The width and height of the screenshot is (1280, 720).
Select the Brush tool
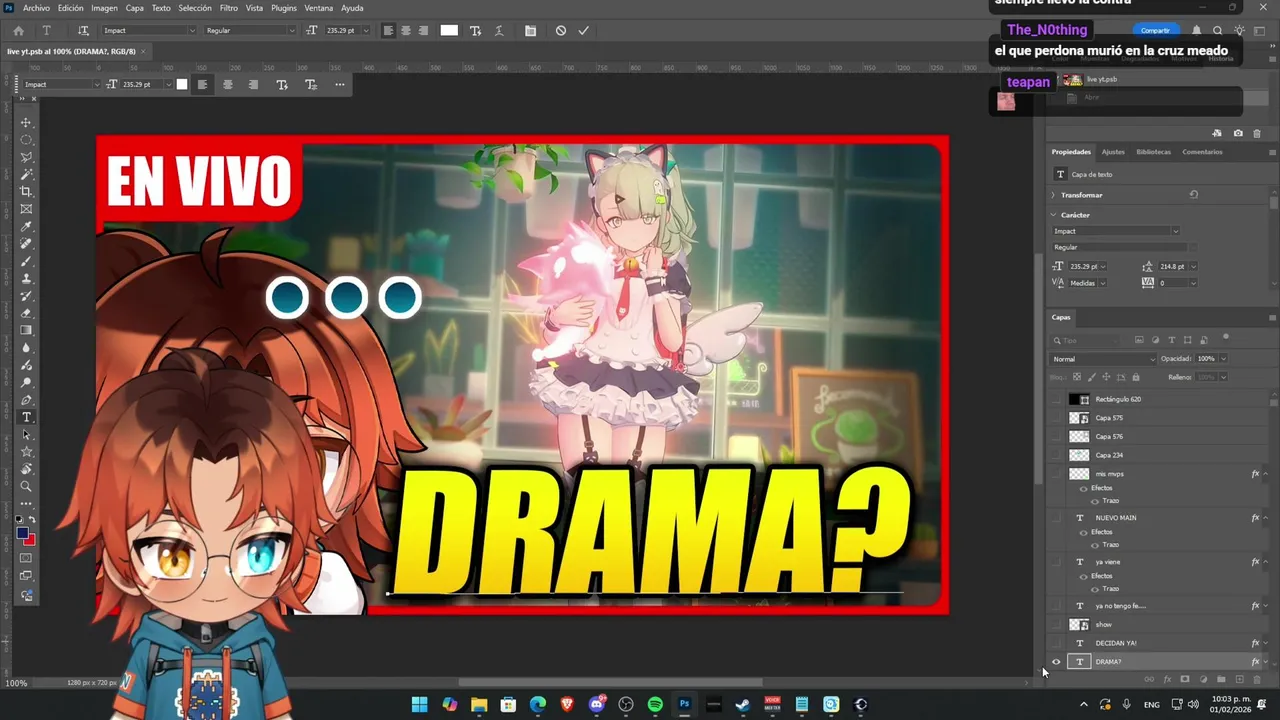[x=26, y=261]
